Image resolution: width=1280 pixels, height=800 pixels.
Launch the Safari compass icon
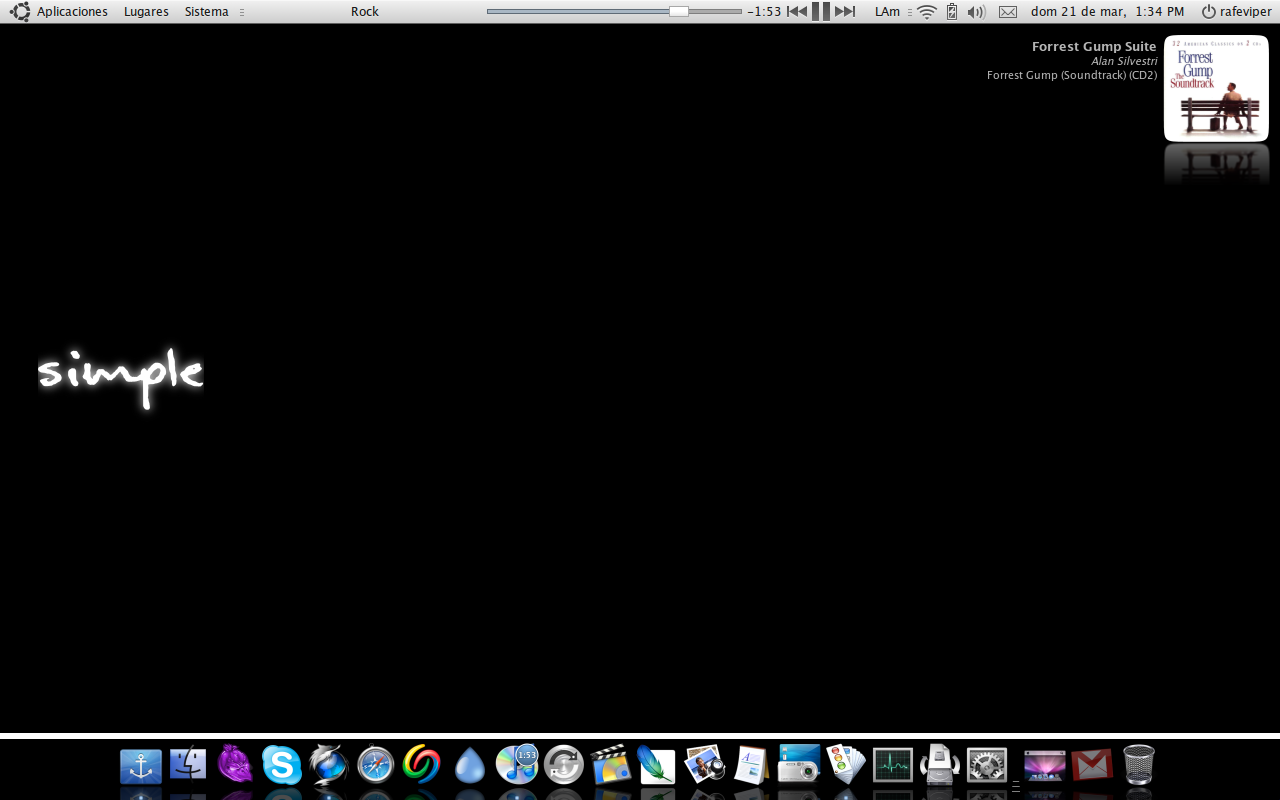tap(376, 766)
